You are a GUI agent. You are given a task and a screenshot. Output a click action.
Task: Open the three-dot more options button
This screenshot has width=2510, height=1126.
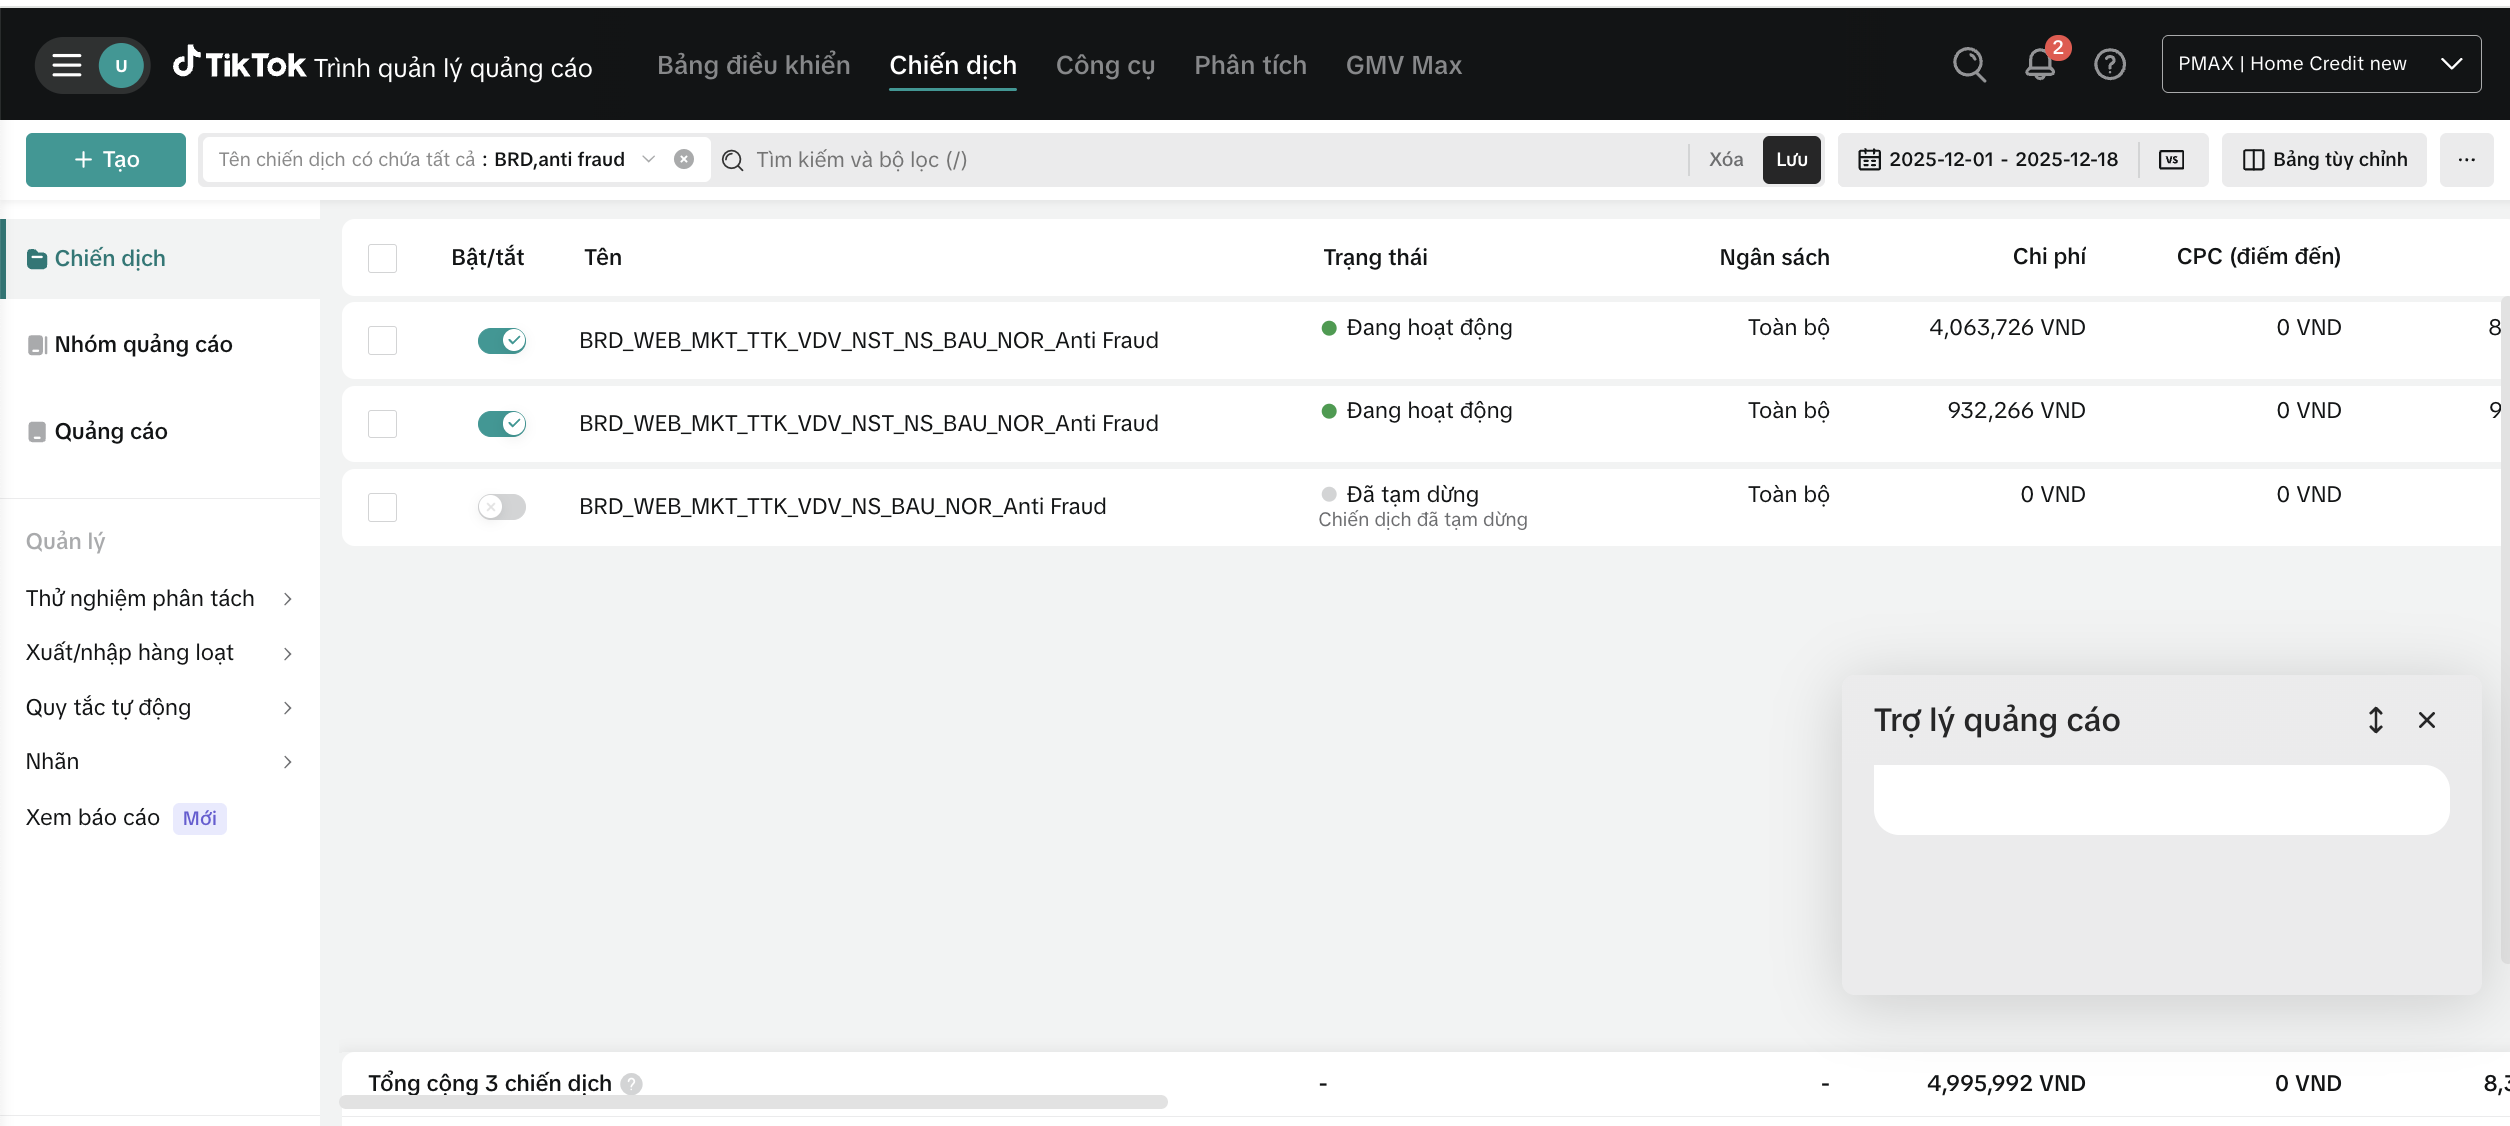(2466, 160)
